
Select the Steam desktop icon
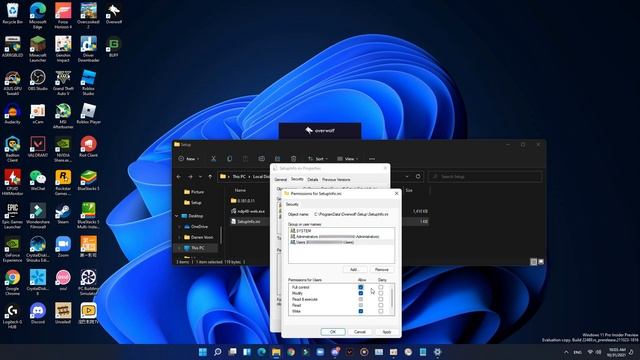pyautogui.click(x=63, y=213)
